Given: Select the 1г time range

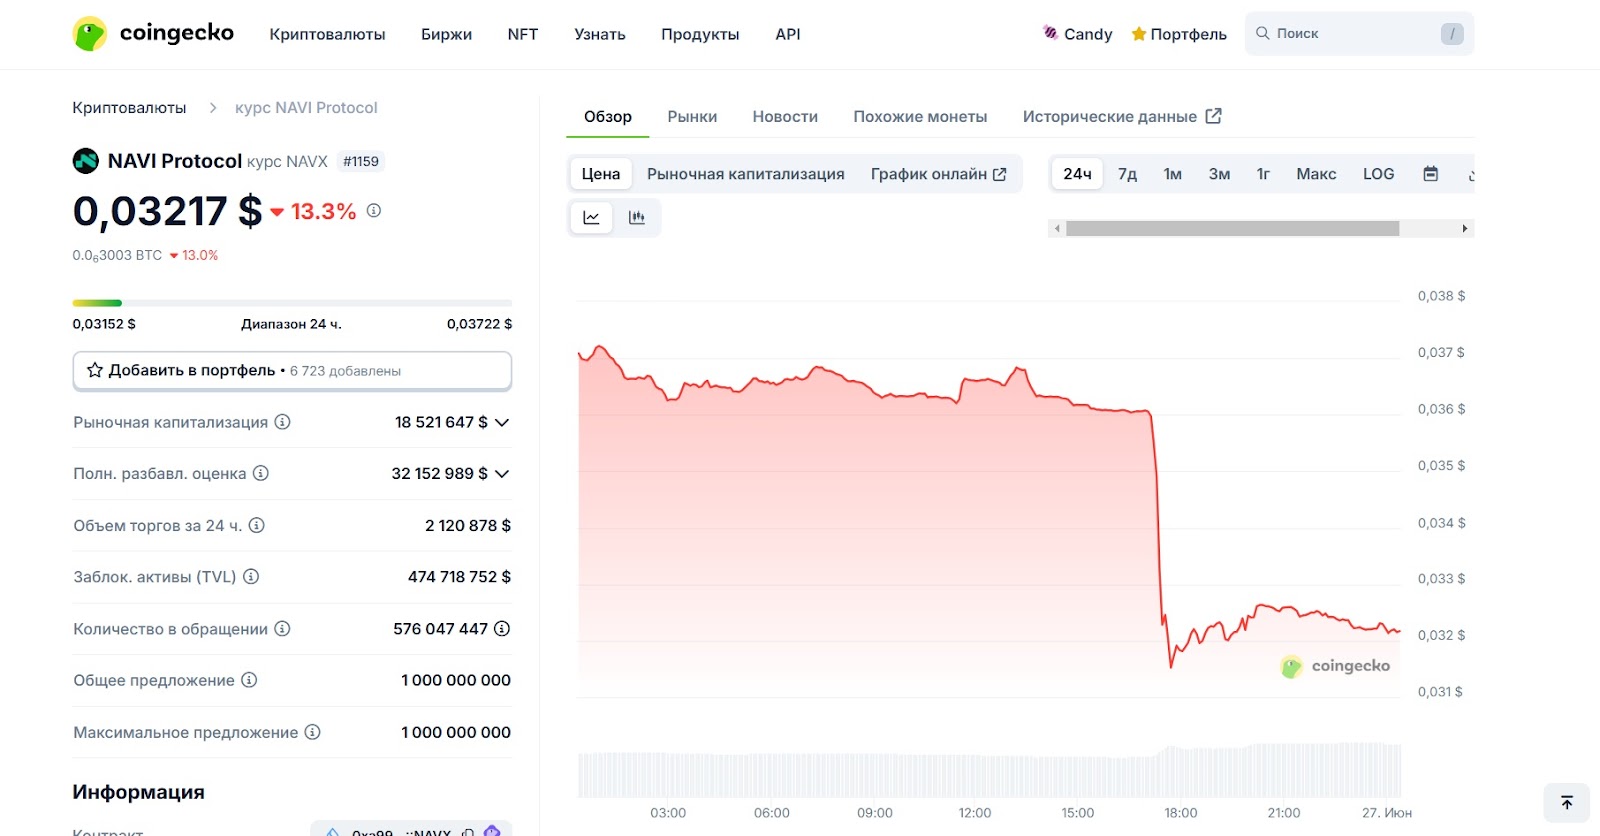Looking at the screenshot, I should click(1263, 174).
